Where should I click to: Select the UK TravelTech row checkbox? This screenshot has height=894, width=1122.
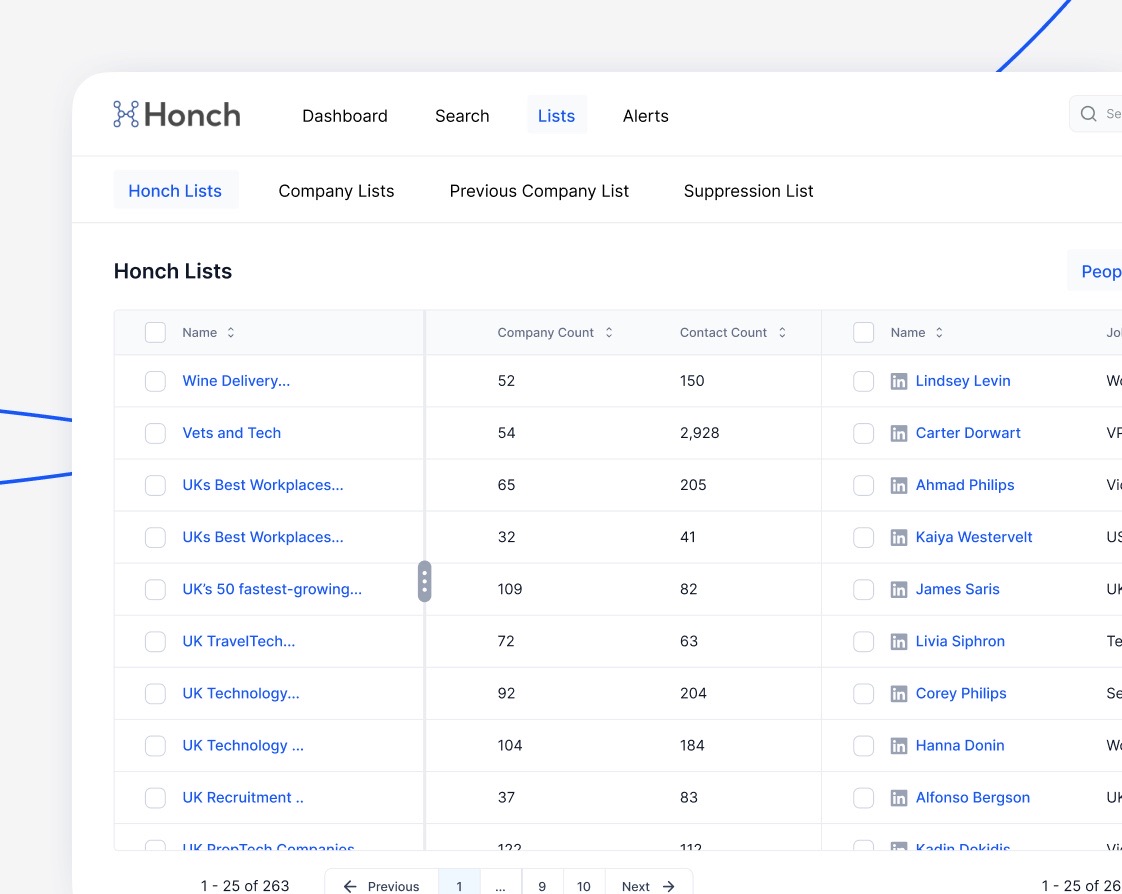point(155,641)
